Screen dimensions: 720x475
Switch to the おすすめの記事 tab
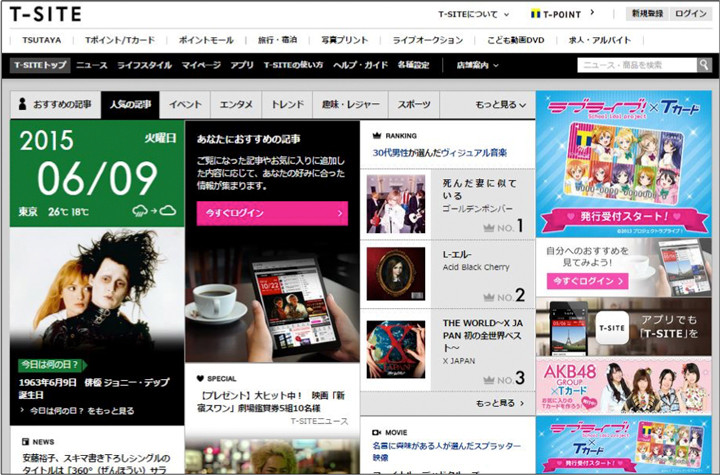coord(54,104)
